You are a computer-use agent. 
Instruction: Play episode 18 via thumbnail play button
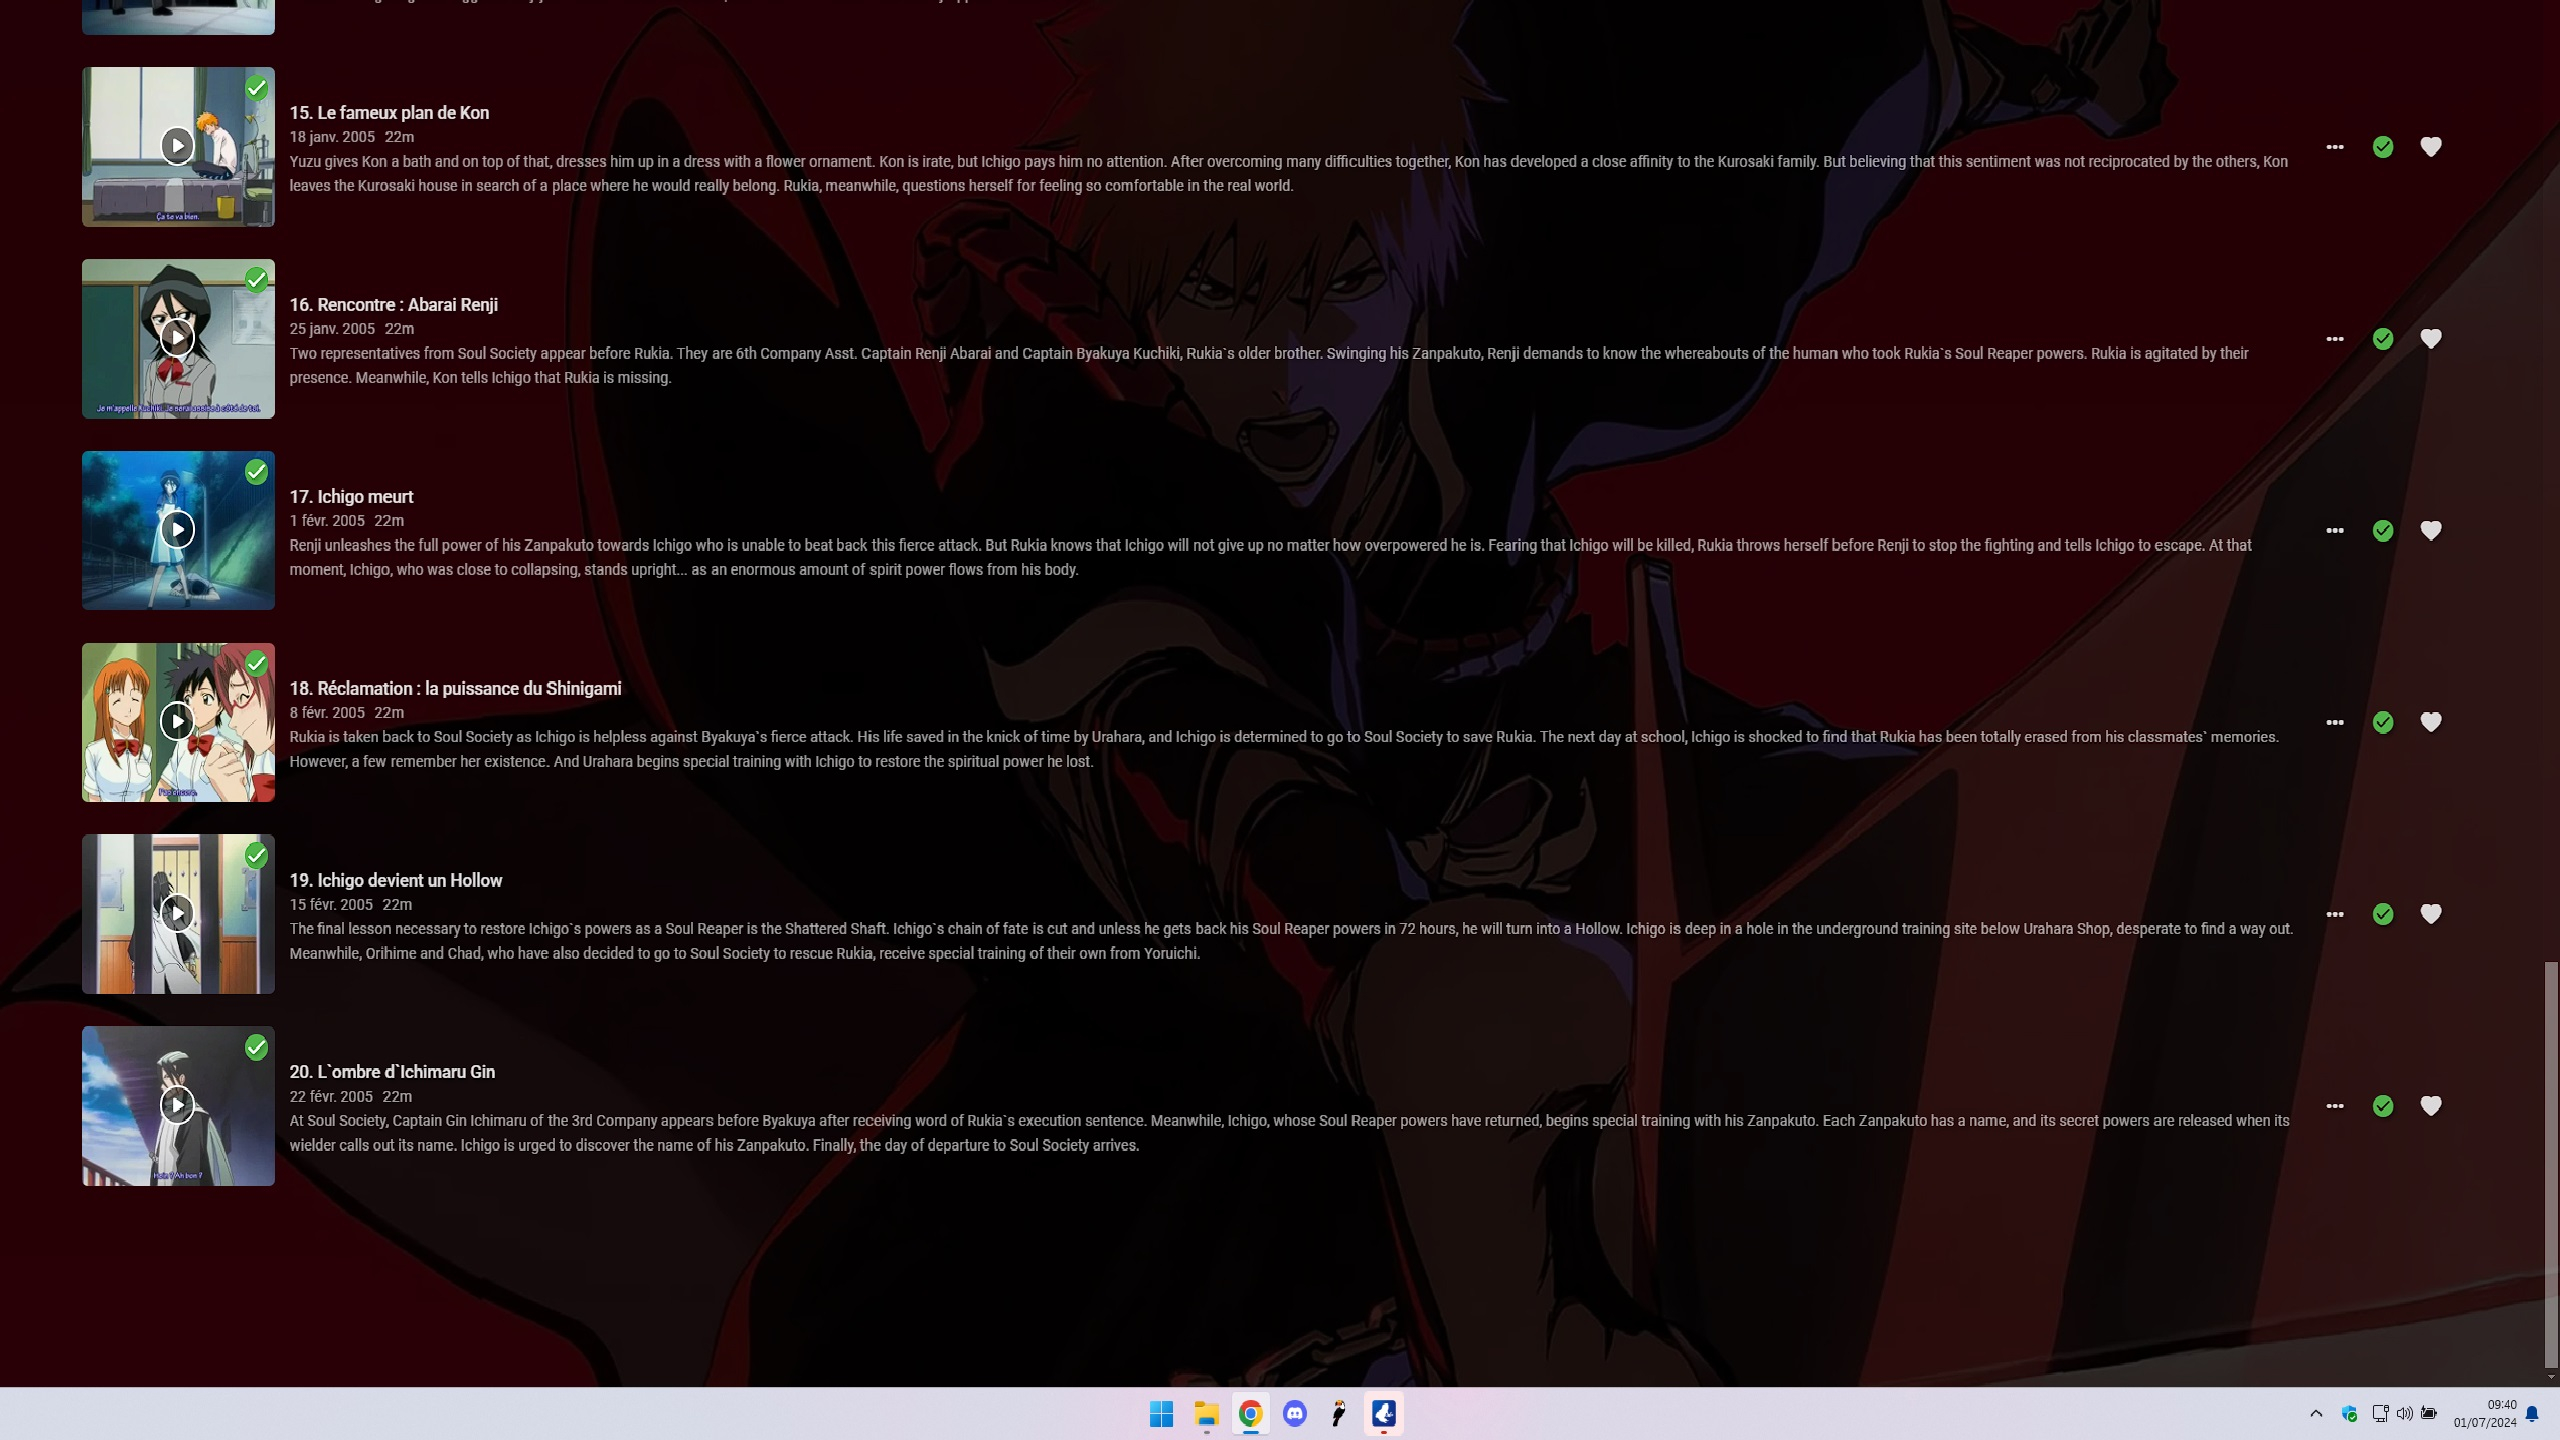pos(177,721)
